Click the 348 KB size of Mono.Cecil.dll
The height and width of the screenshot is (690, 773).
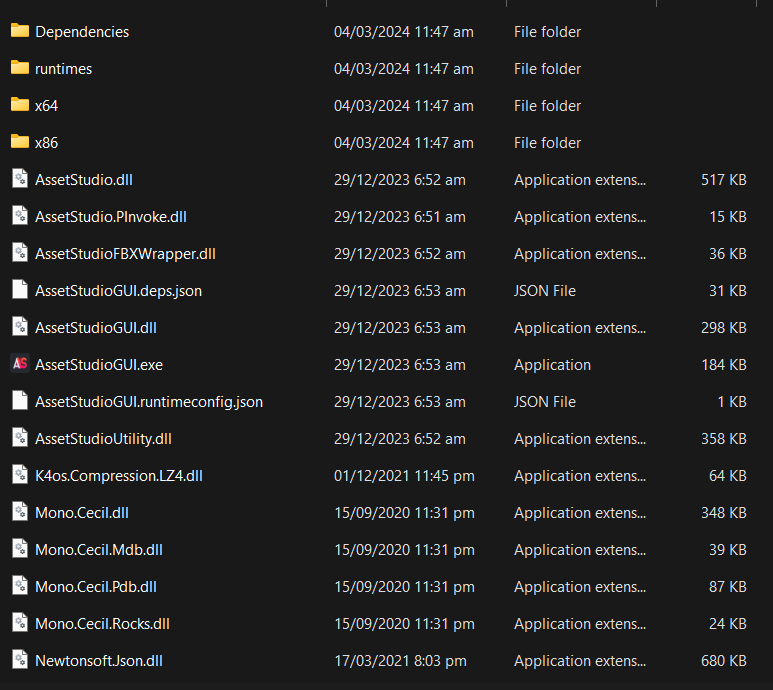pos(724,513)
